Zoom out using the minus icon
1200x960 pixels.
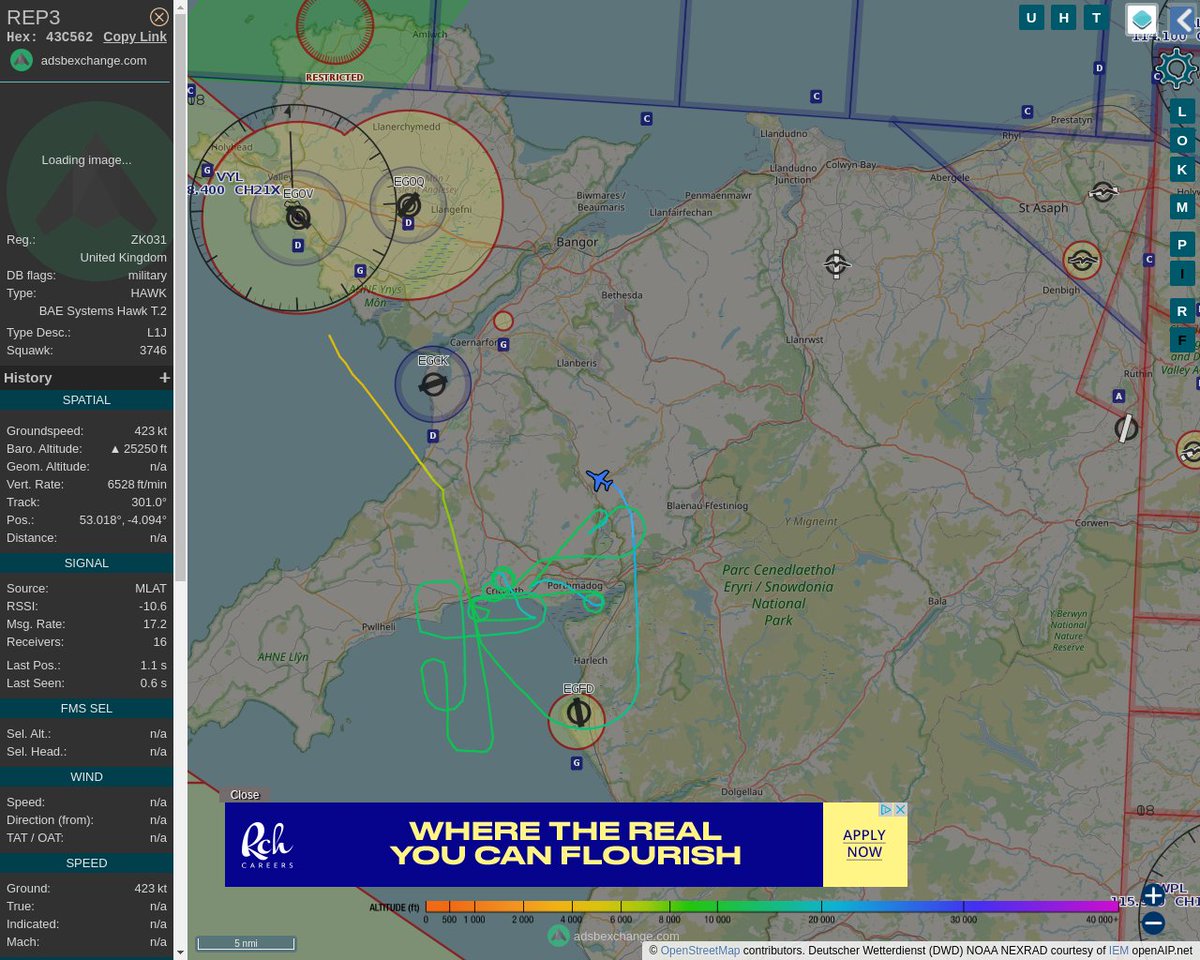coord(1152,923)
